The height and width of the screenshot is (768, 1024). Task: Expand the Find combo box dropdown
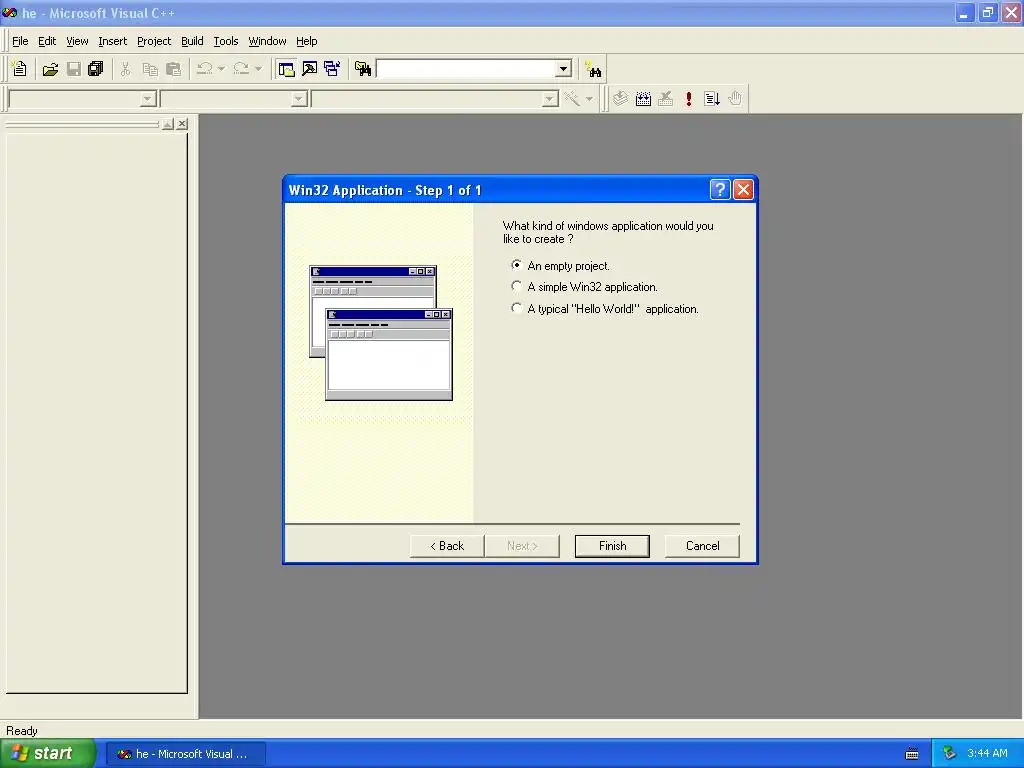[x=564, y=69]
